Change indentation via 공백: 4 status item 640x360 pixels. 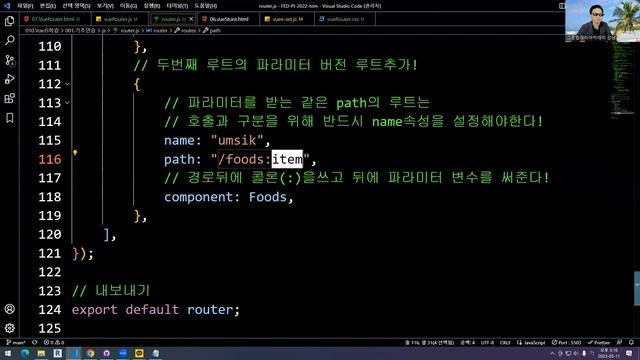click(x=468, y=342)
